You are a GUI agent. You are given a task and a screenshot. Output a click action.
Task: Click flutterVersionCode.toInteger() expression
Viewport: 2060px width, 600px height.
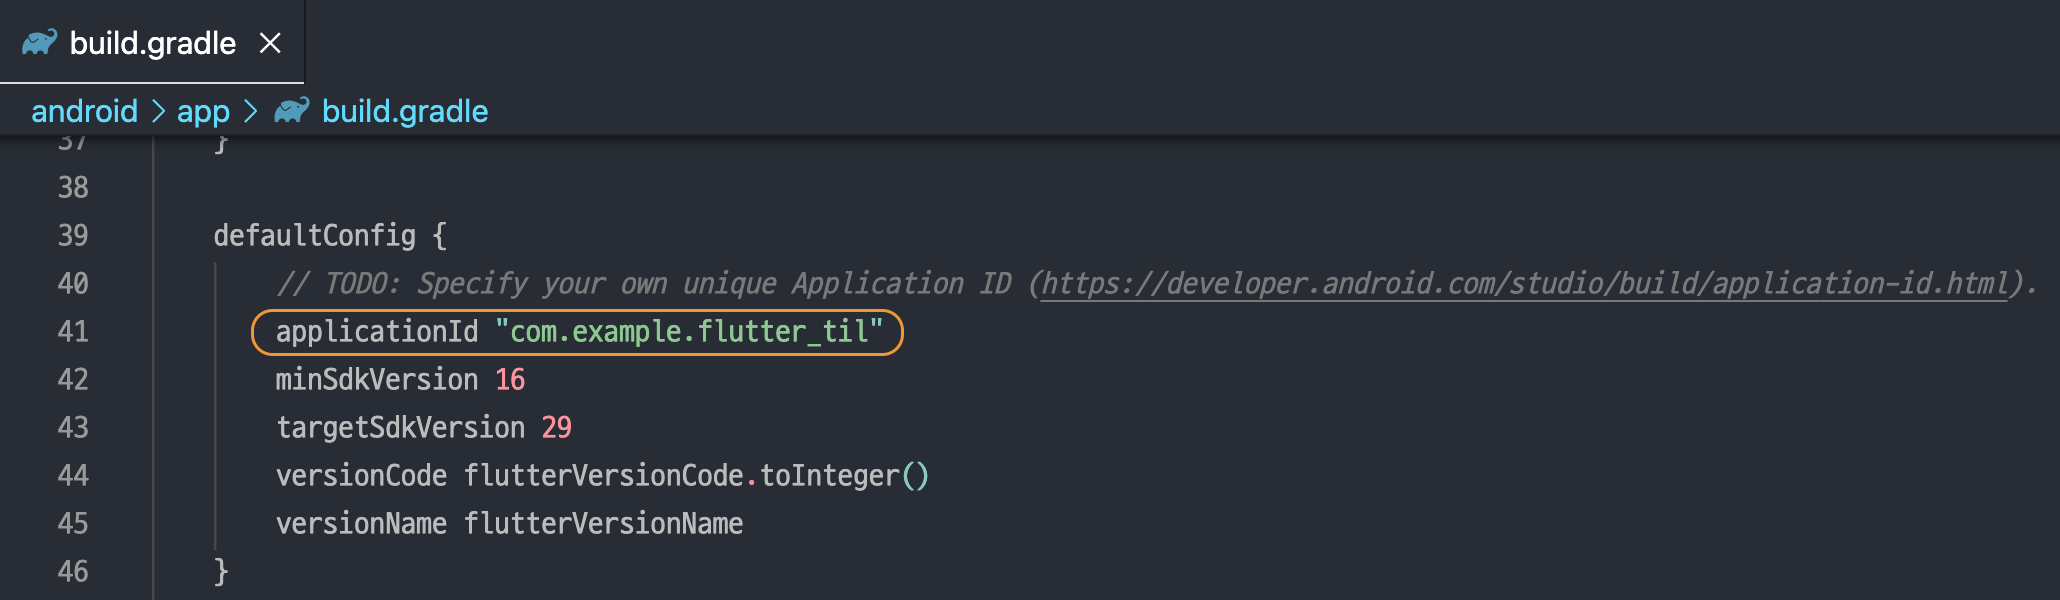[696, 476]
